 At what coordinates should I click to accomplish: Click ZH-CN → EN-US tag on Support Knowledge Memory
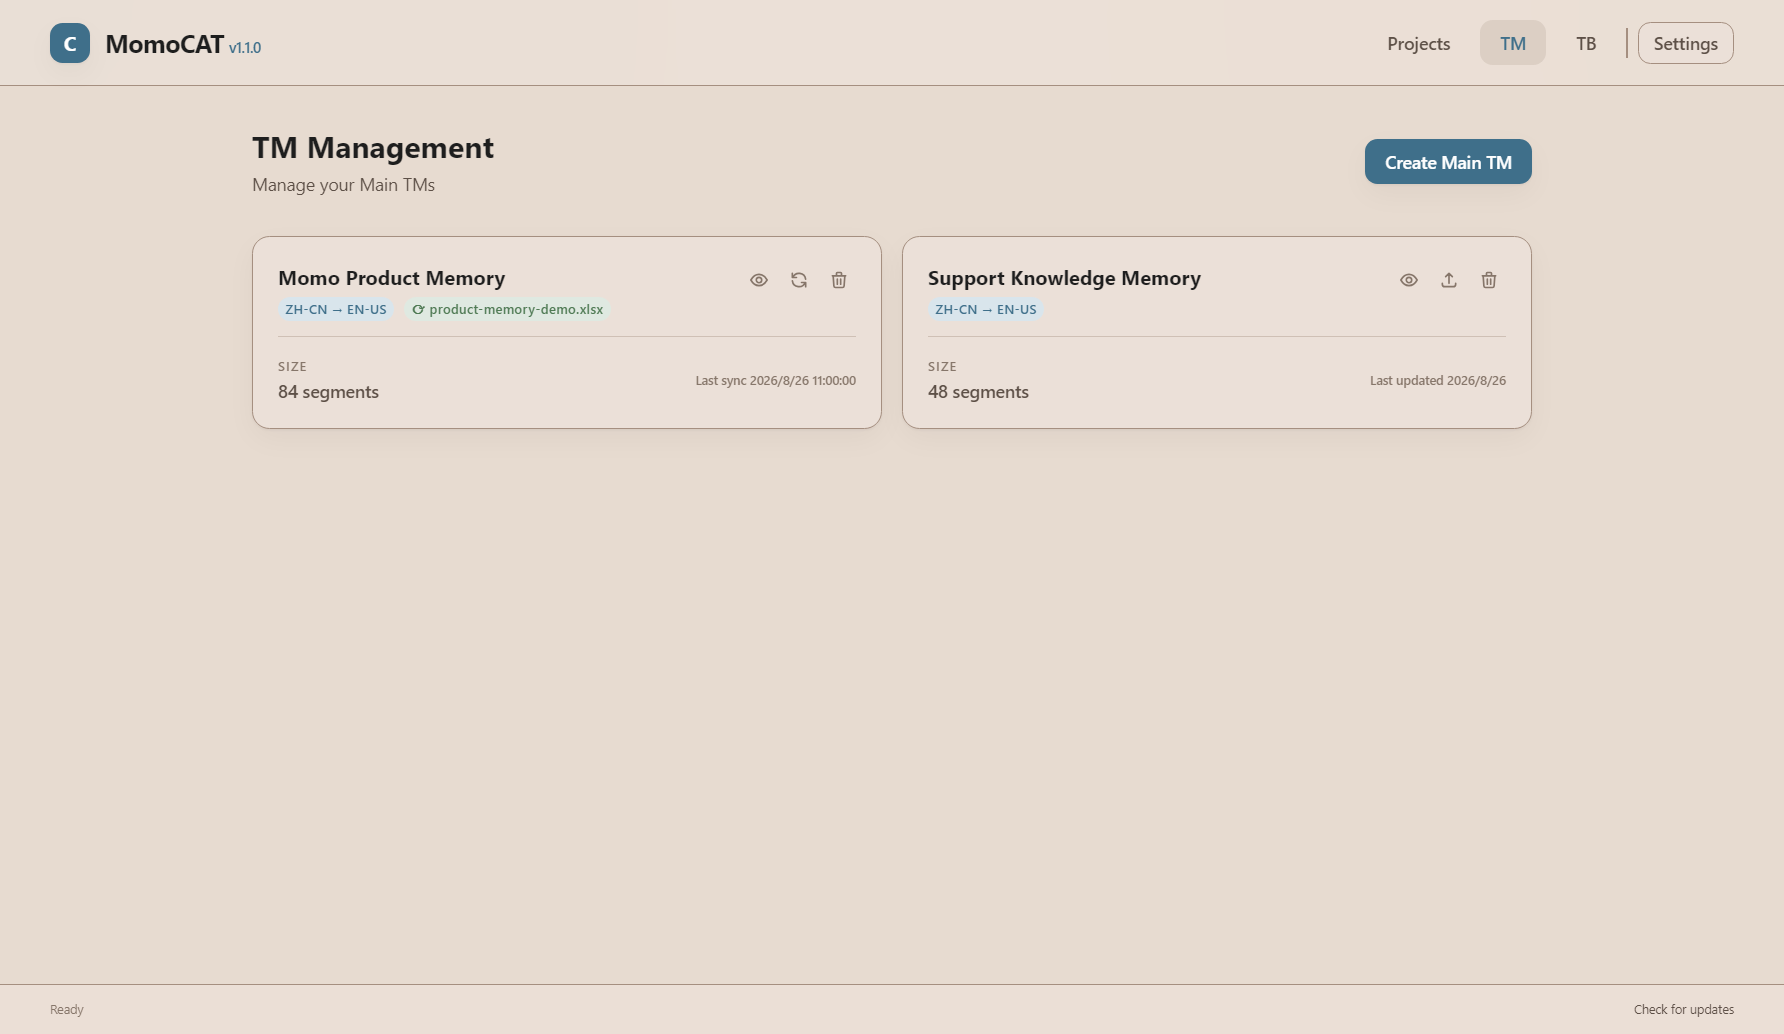pyautogui.click(x=986, y=309)
